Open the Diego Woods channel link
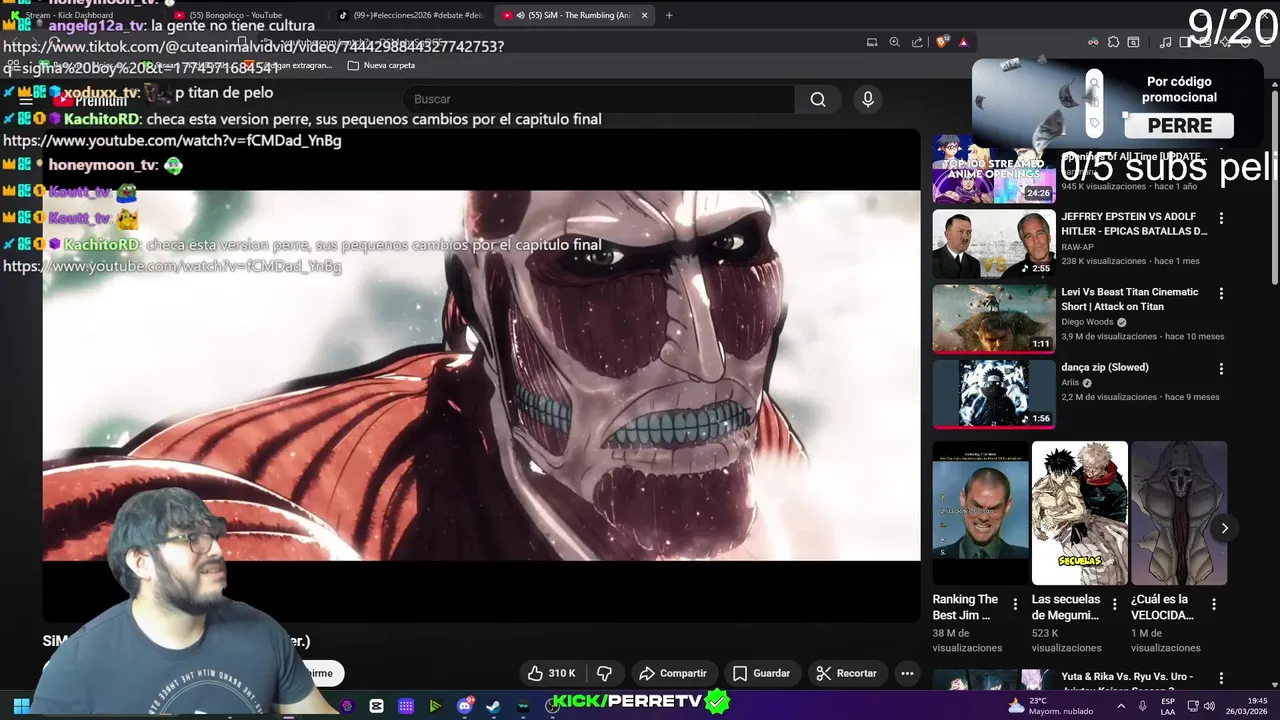1280x720 pixels. coord(1087,322)
